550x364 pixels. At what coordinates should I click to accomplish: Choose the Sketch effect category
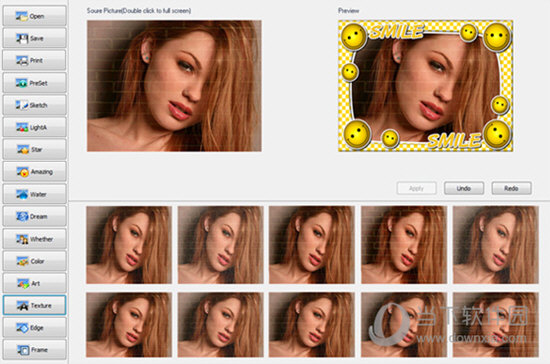pos(34,105)
